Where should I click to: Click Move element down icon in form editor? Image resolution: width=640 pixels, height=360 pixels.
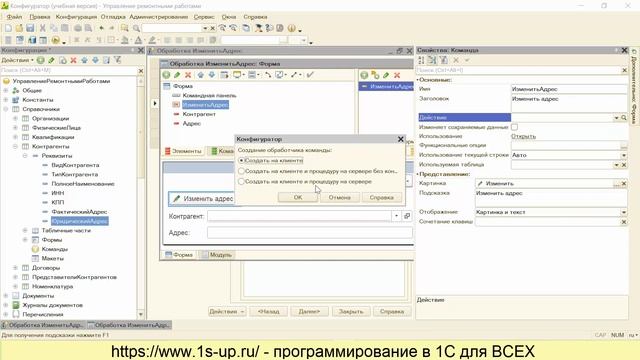(x=211, y=75)
